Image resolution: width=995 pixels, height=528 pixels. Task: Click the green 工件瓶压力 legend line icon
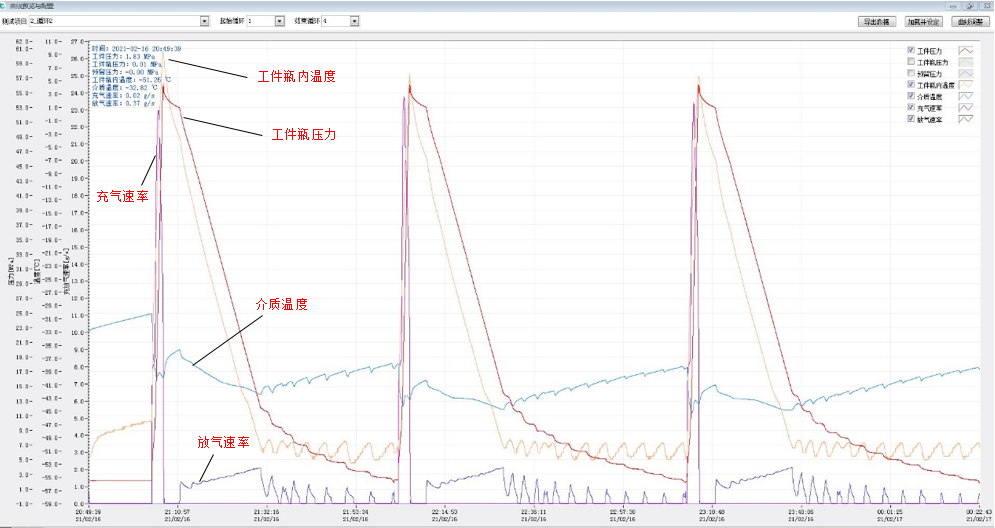tap(966, 62)
